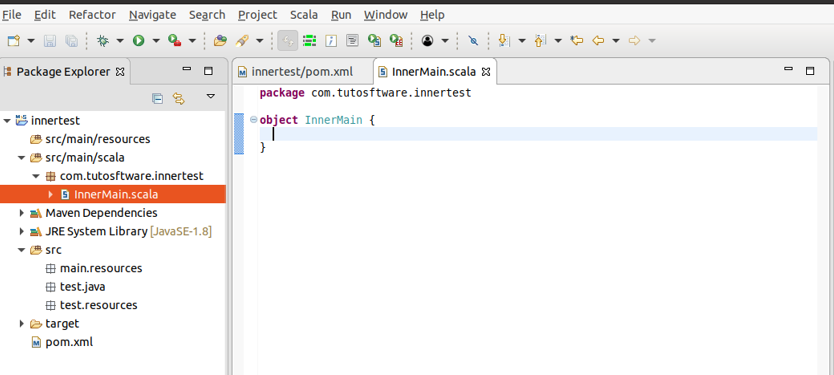This screenshot has height=375, width=834.
Task: Go to Next Annotation icon
Action: (504, 40)
